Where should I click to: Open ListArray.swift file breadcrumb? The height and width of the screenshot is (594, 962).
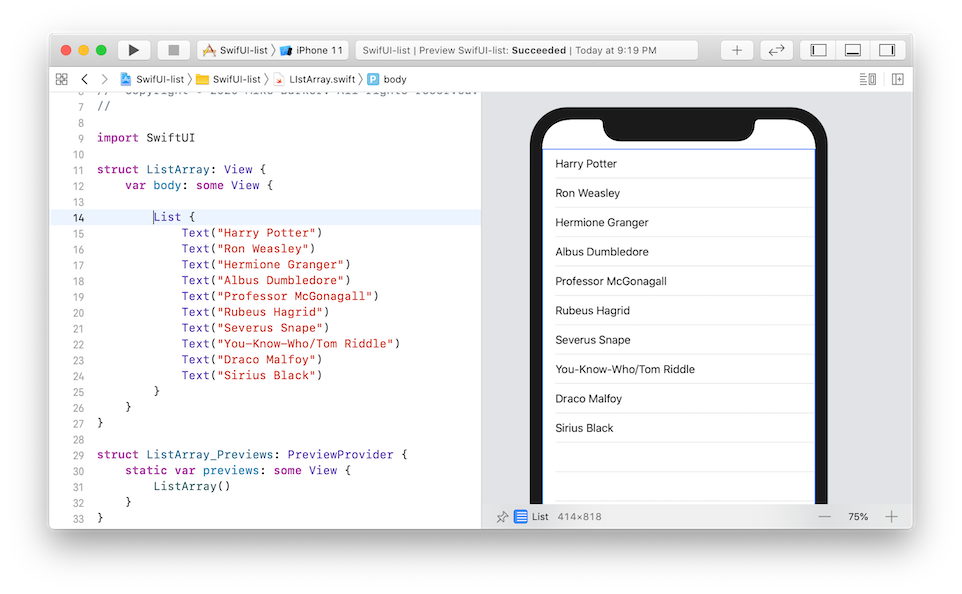314,79
